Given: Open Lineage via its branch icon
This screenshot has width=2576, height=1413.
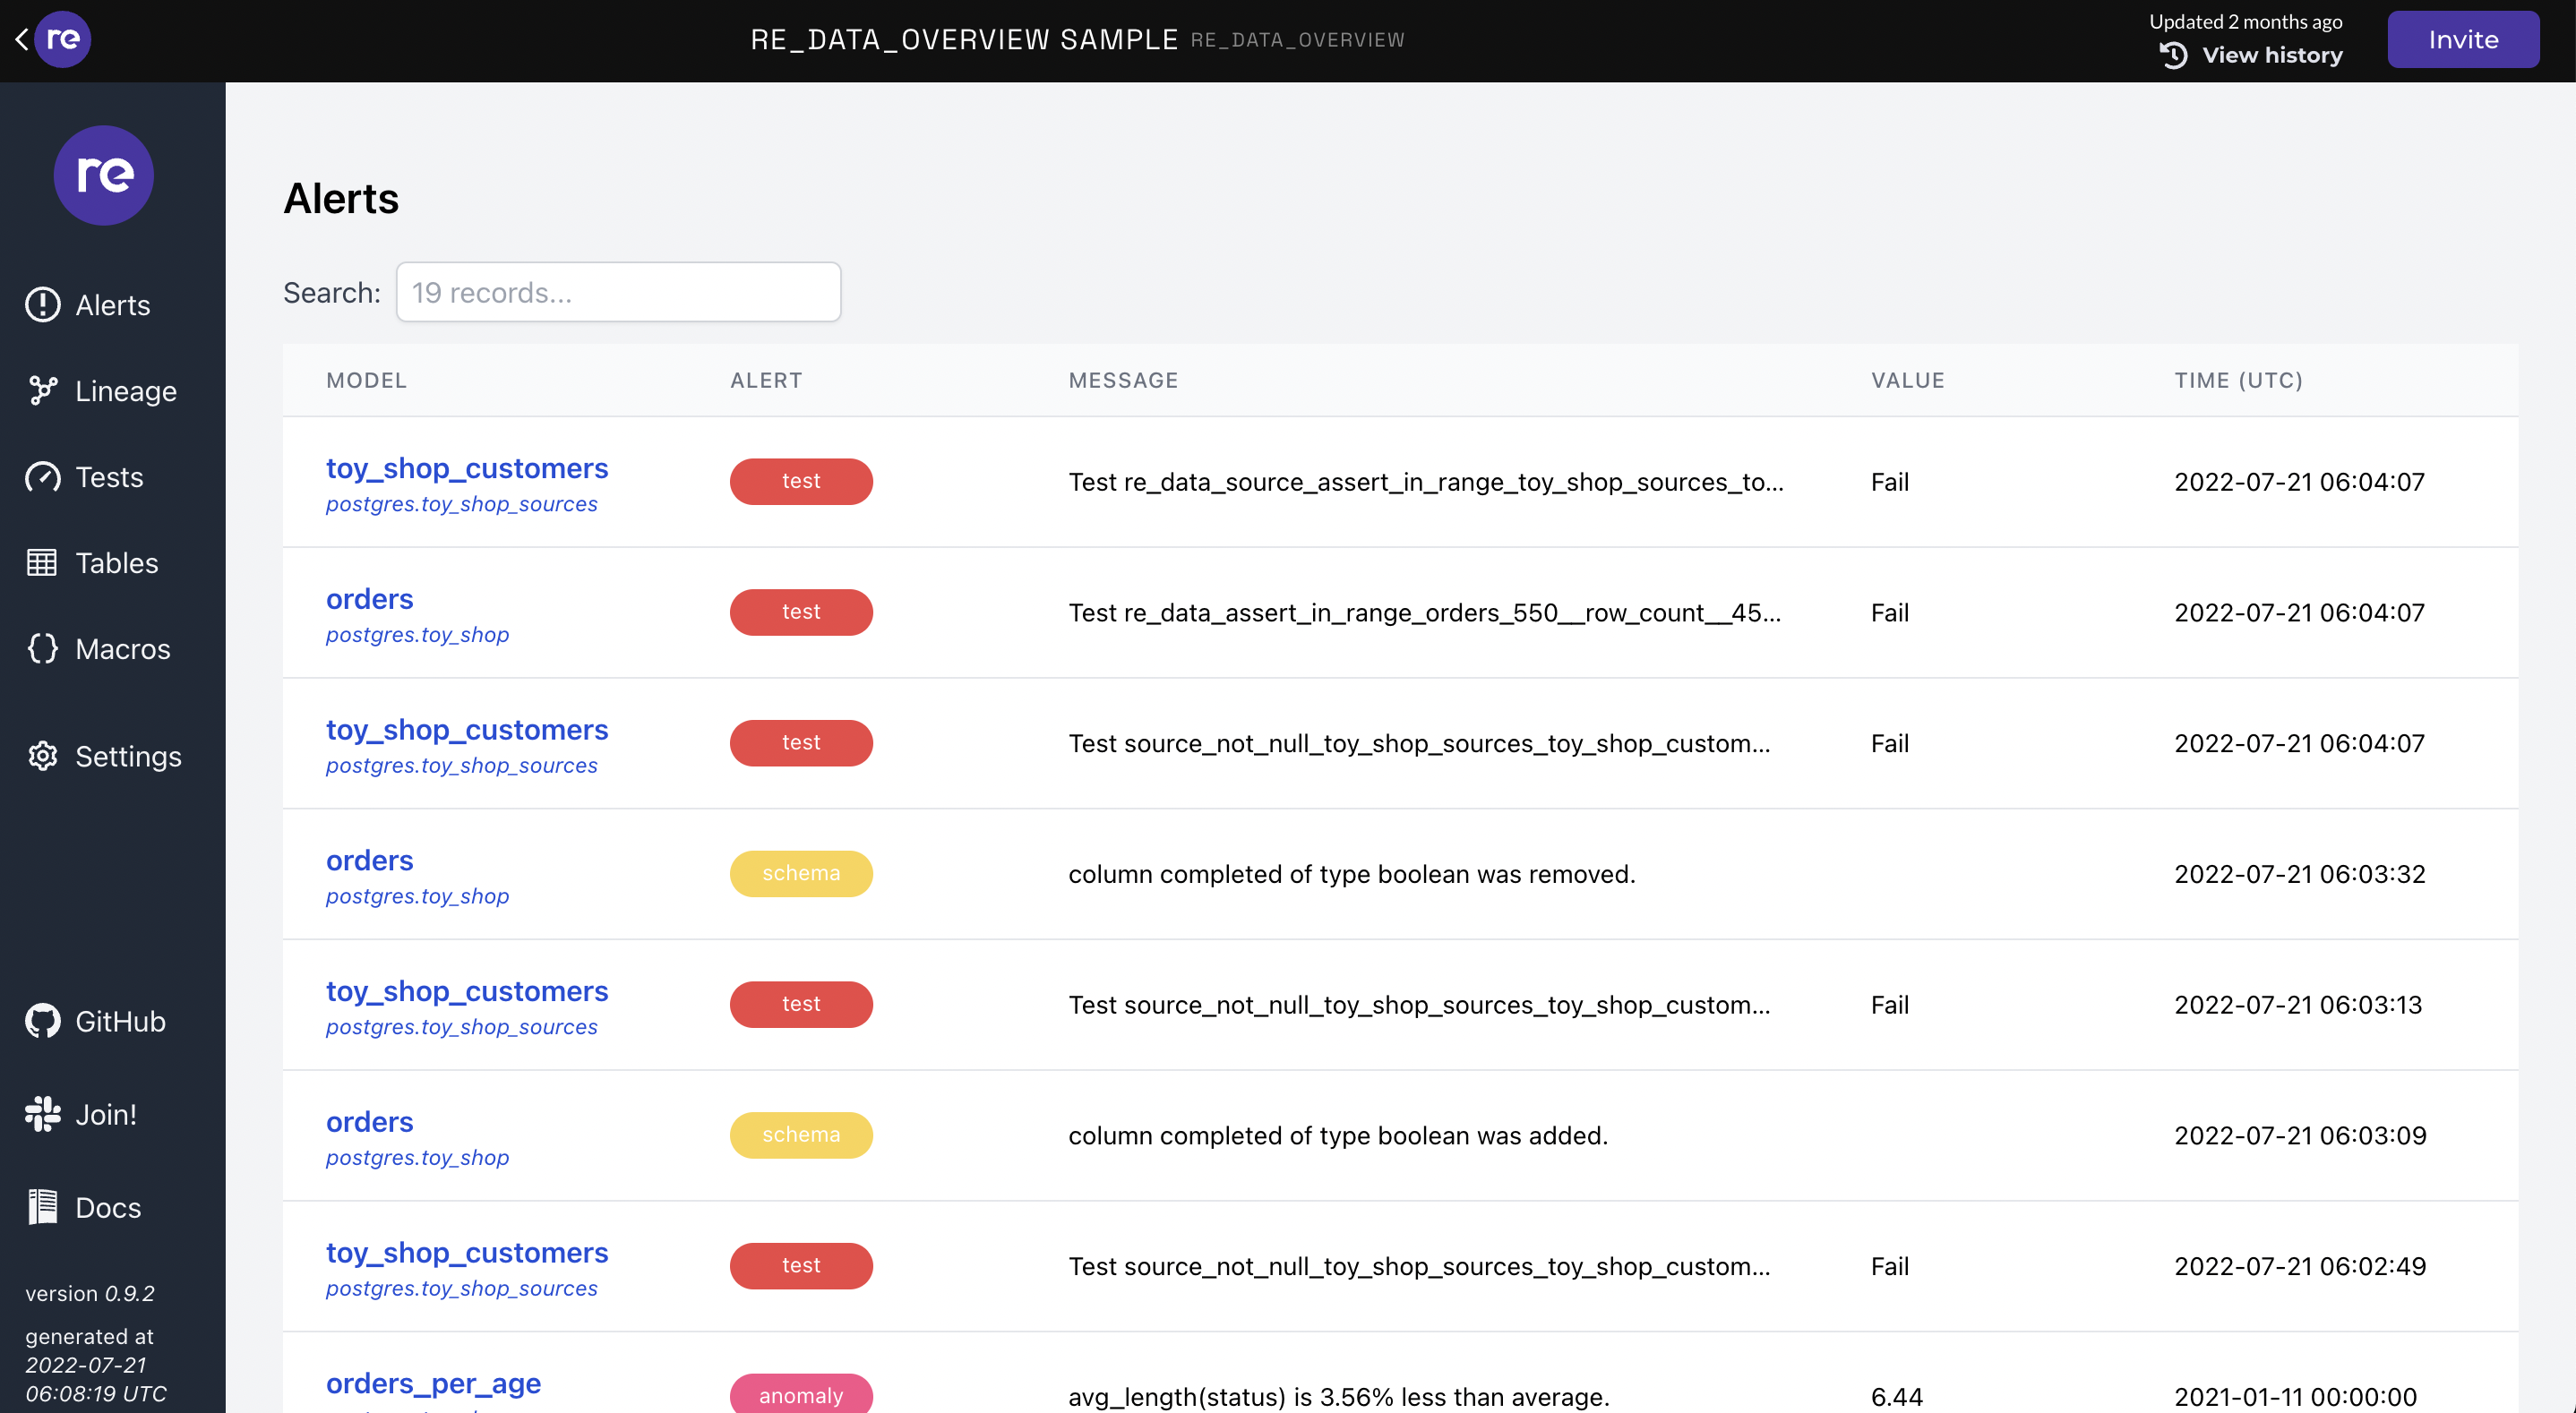Looking at the screenshot, I should point(42,390).
